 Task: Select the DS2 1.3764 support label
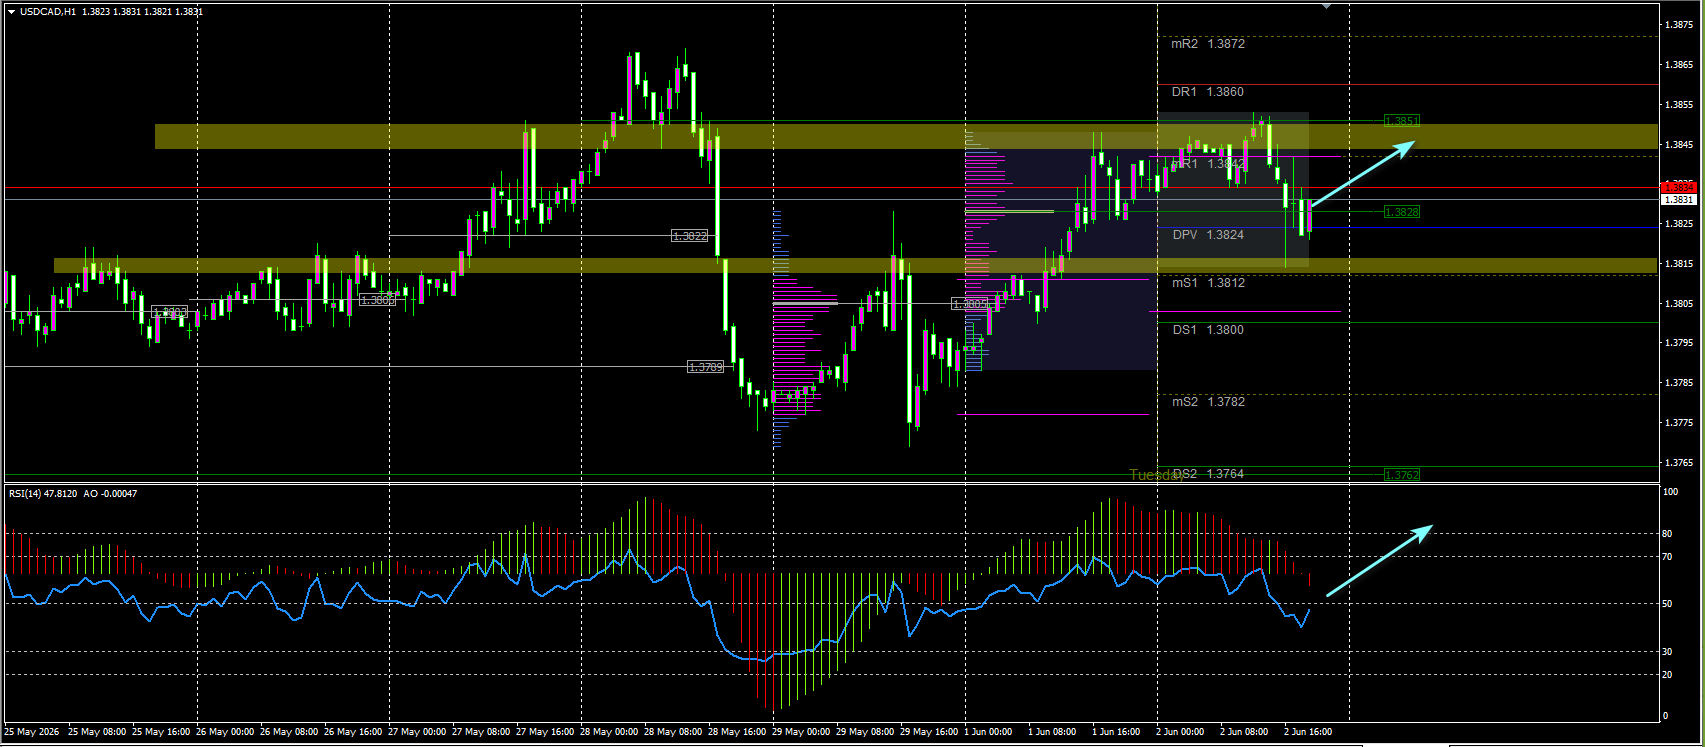[x=1208, y=474]
